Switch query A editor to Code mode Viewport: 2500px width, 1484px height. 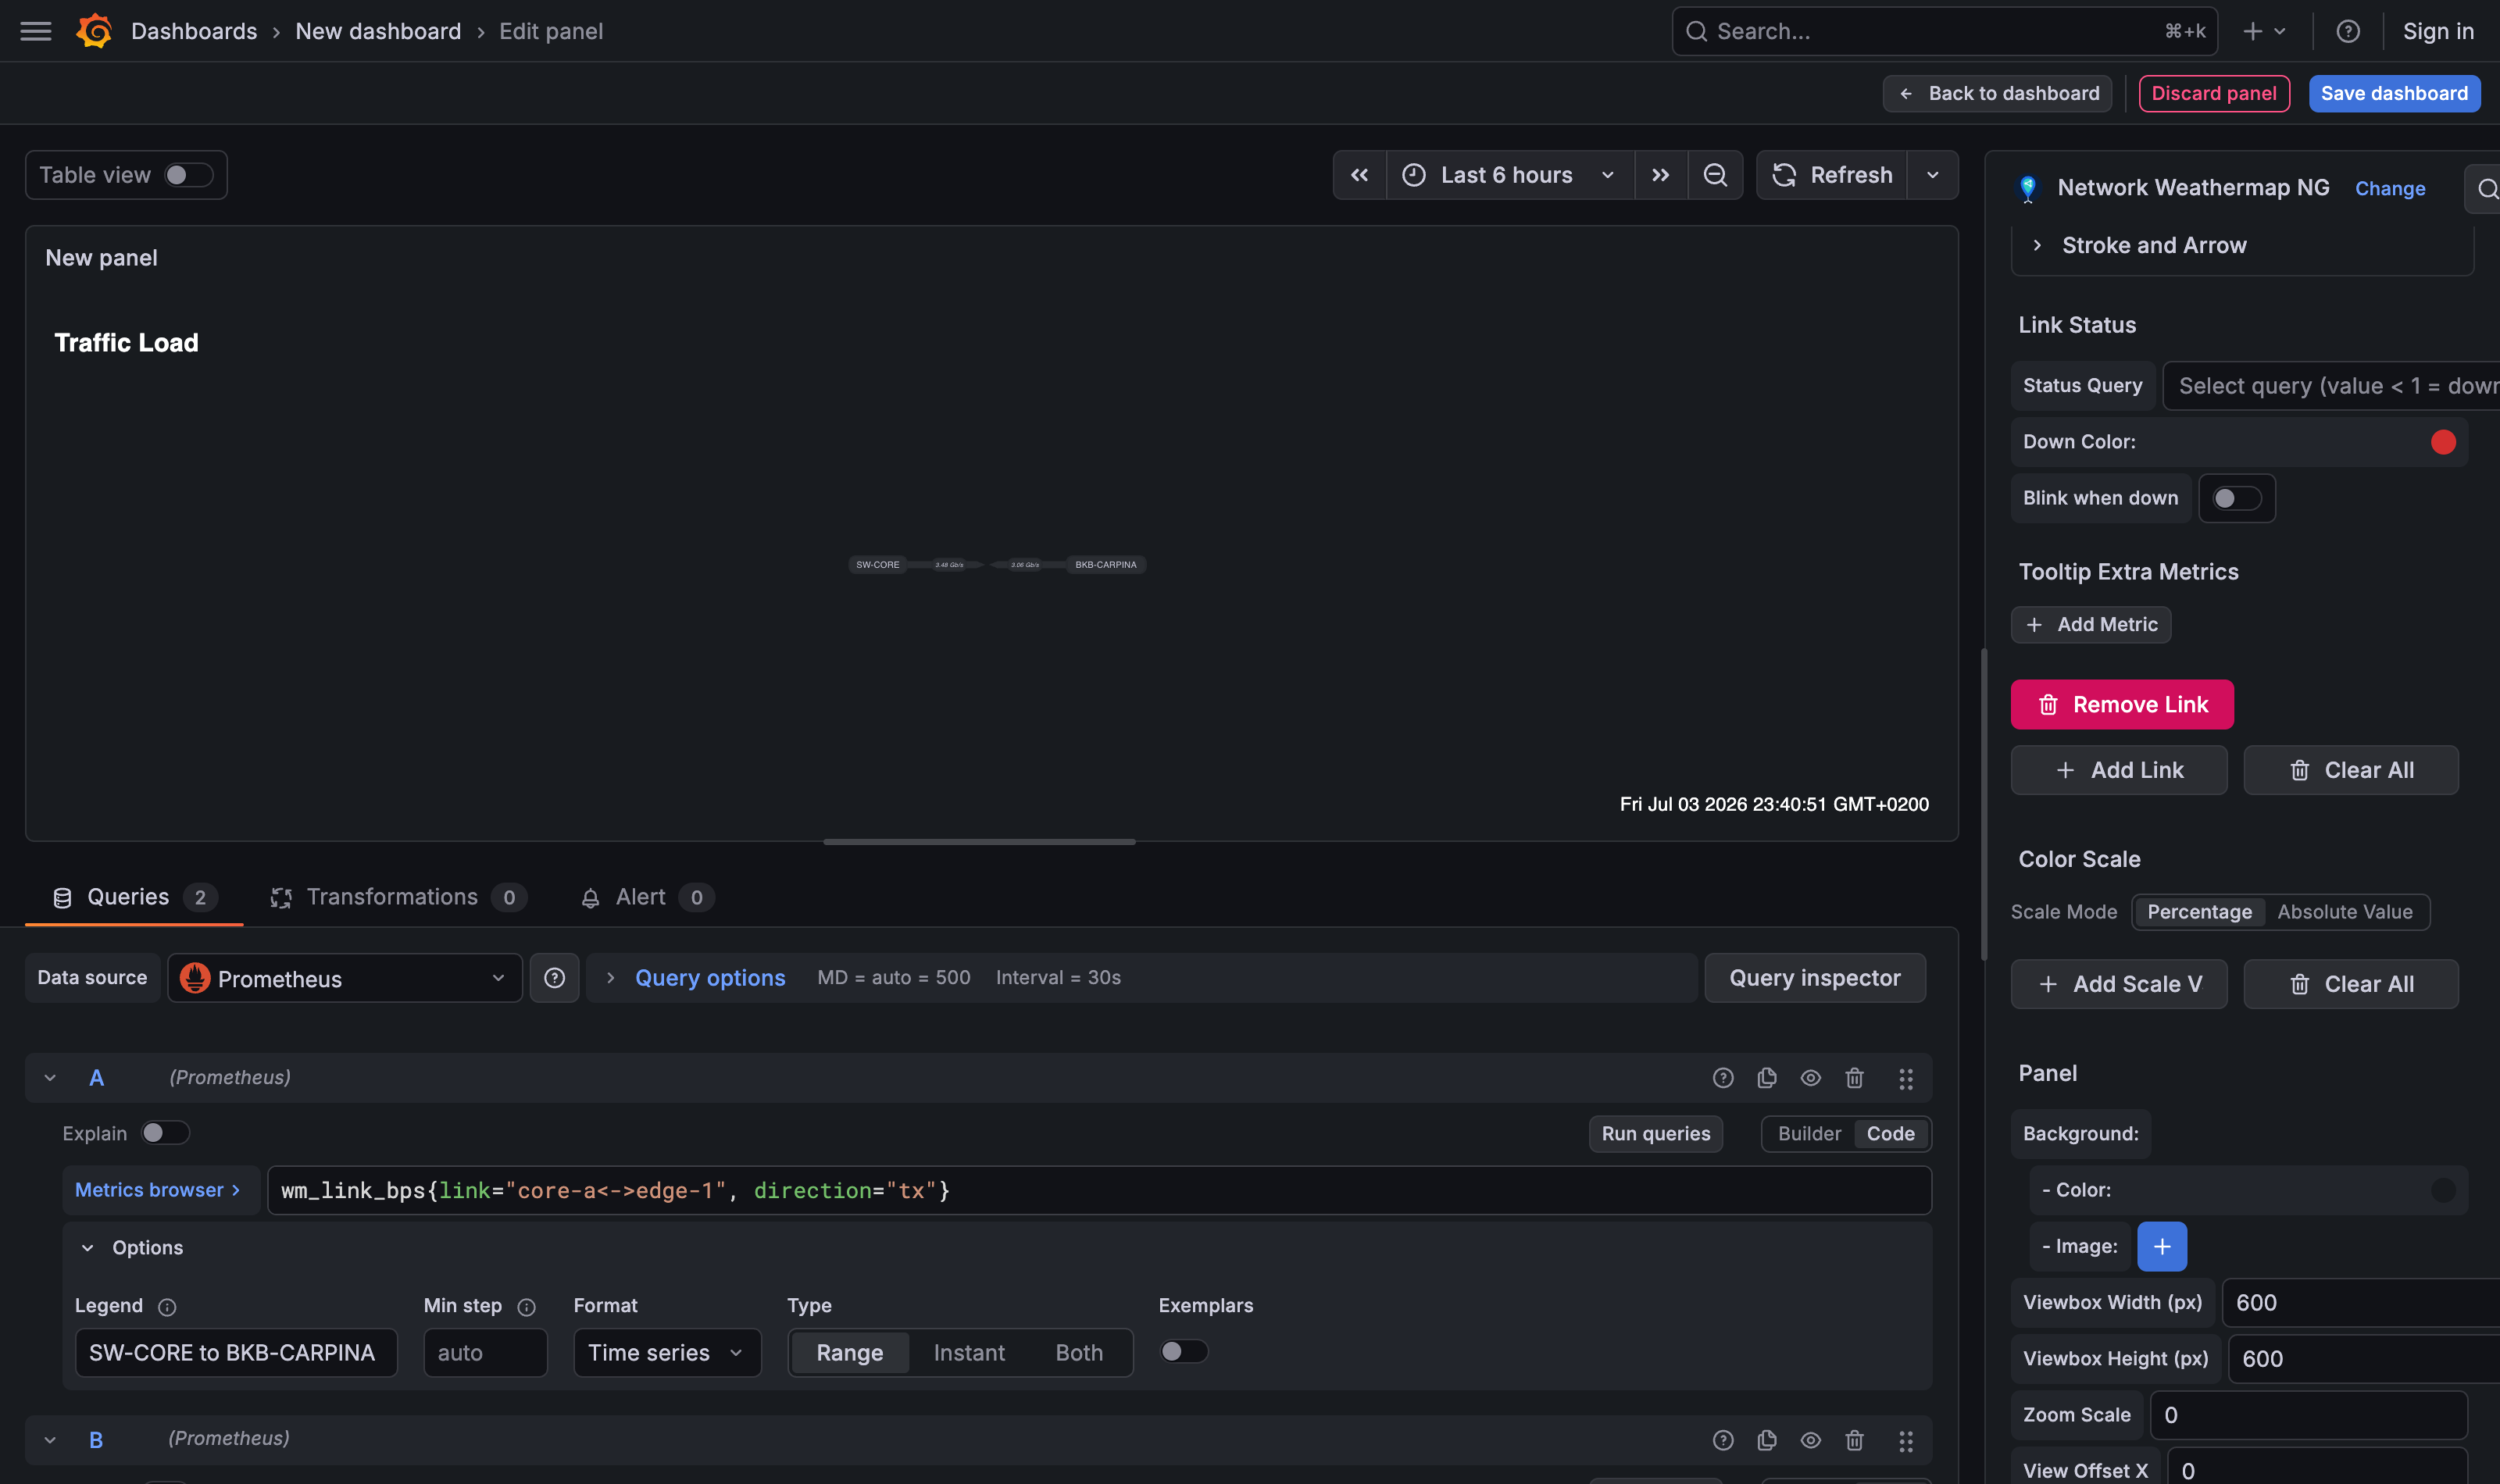pyautogui.click(x=1890, y=1133)
